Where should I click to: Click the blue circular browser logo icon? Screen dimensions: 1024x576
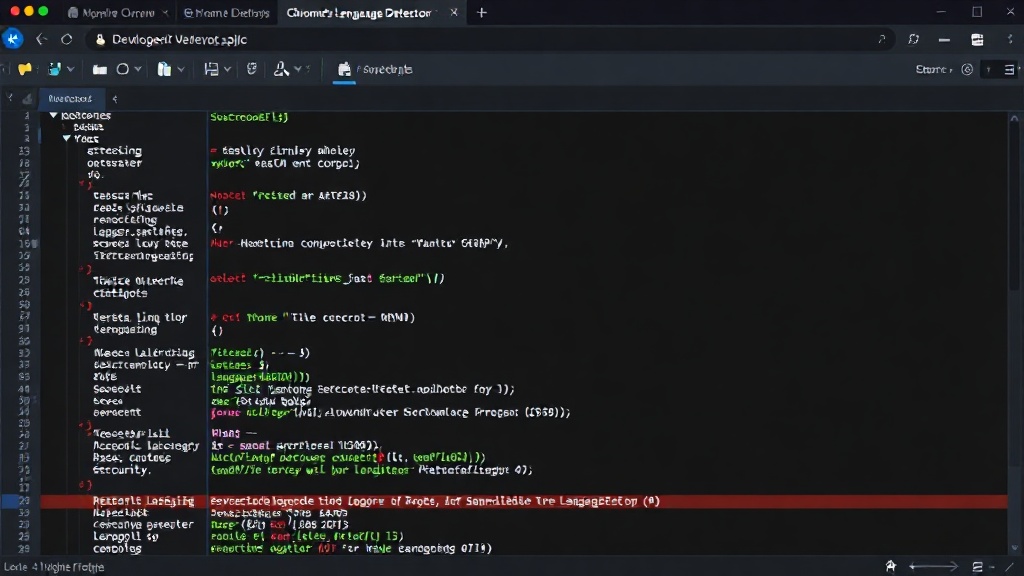[12, 39]
